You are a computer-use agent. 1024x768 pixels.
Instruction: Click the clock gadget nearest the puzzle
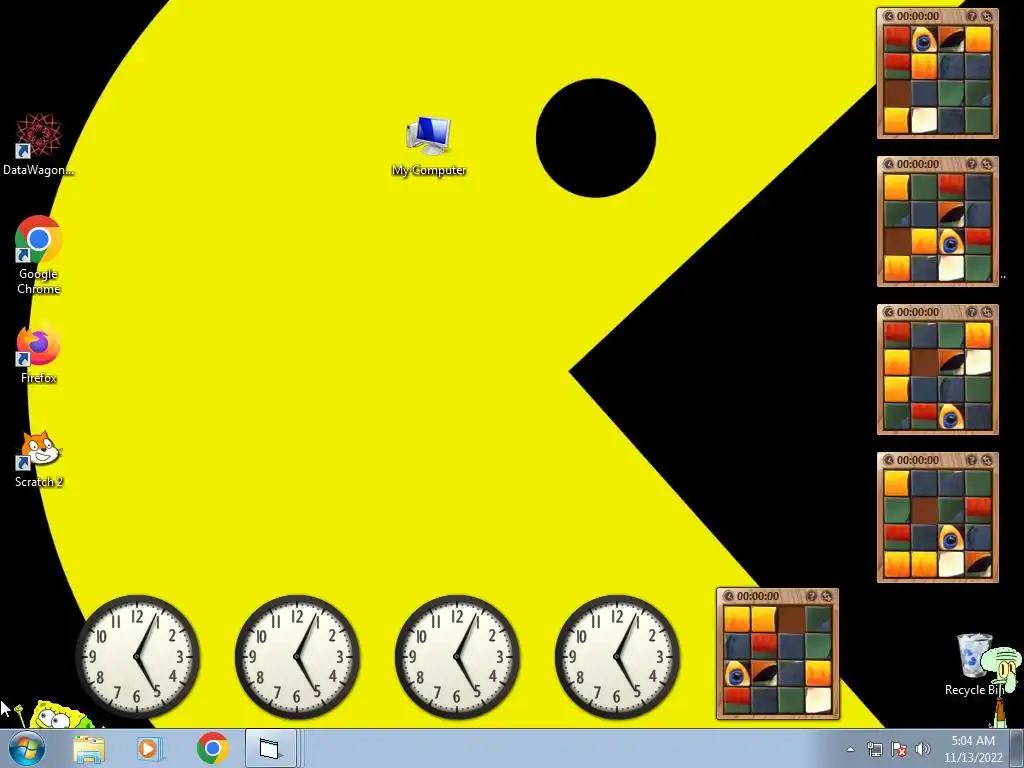click(617, 657)
